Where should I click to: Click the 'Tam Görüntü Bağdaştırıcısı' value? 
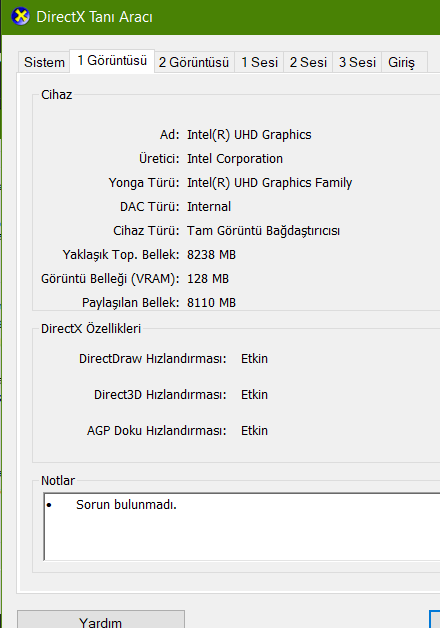click(263, 231)
